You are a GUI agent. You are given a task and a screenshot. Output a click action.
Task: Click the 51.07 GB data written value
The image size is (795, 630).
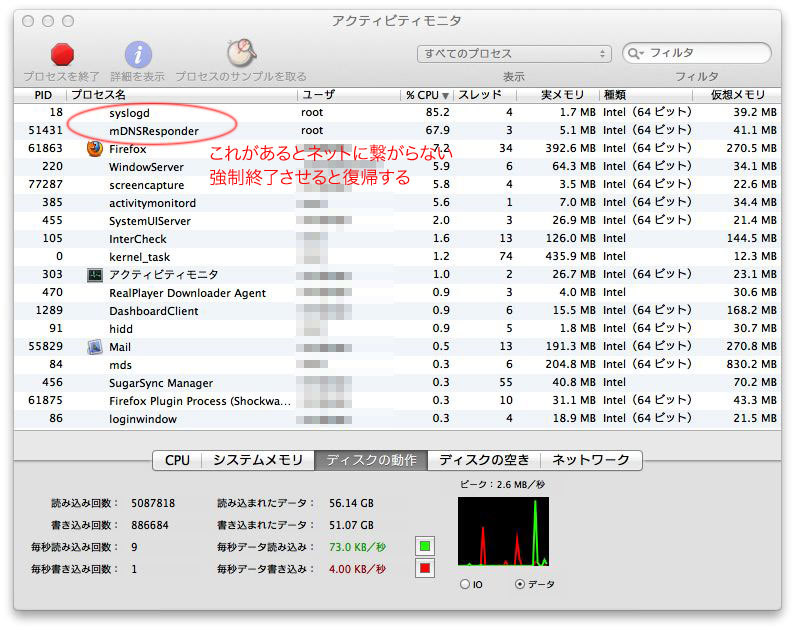(x=351, y=525)
